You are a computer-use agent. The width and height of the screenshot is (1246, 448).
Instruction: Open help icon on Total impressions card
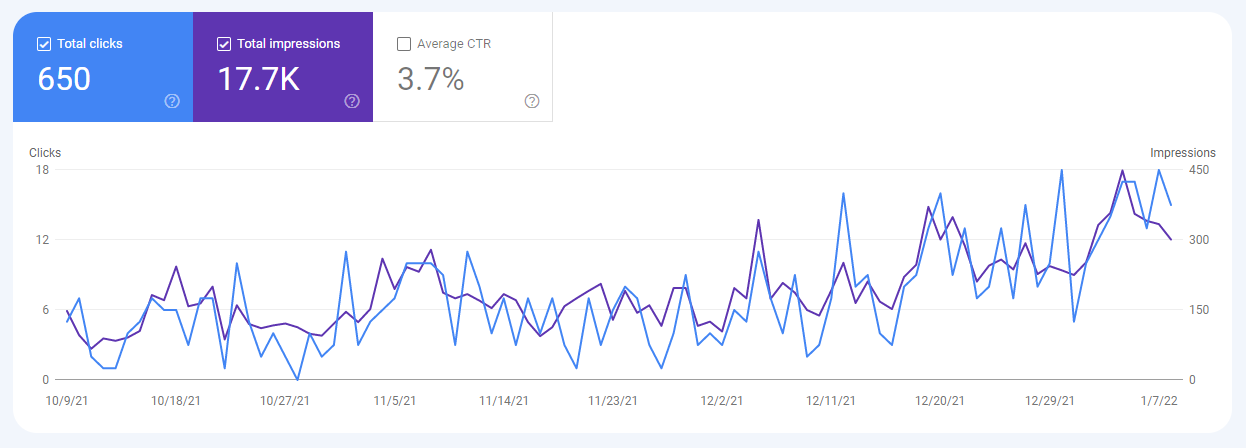(352, 101)
